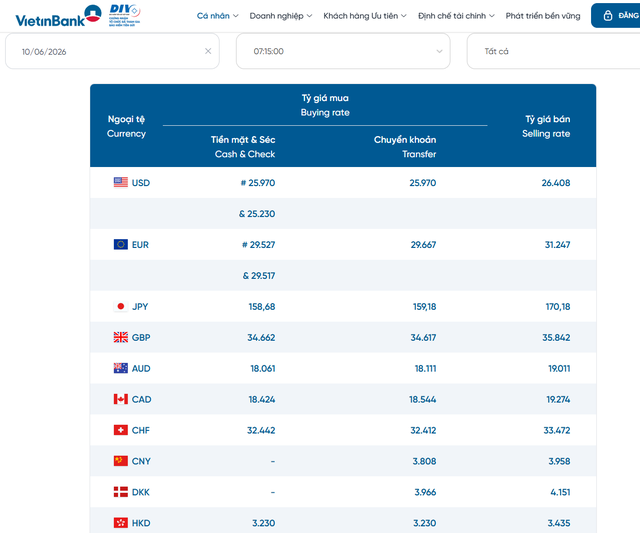Click EUR transfer rate 29.667

click(423, 245)
